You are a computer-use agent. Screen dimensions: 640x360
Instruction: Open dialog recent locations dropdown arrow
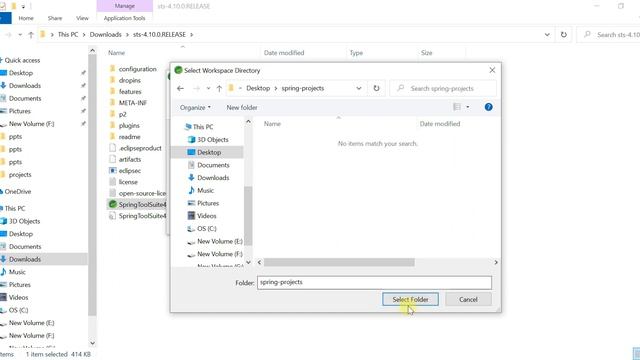(208, 88)
